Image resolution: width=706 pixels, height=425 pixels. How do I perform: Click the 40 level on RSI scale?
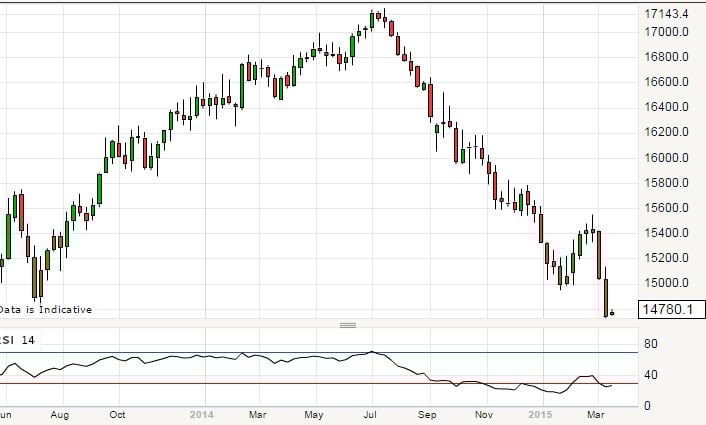click(651, 375)
